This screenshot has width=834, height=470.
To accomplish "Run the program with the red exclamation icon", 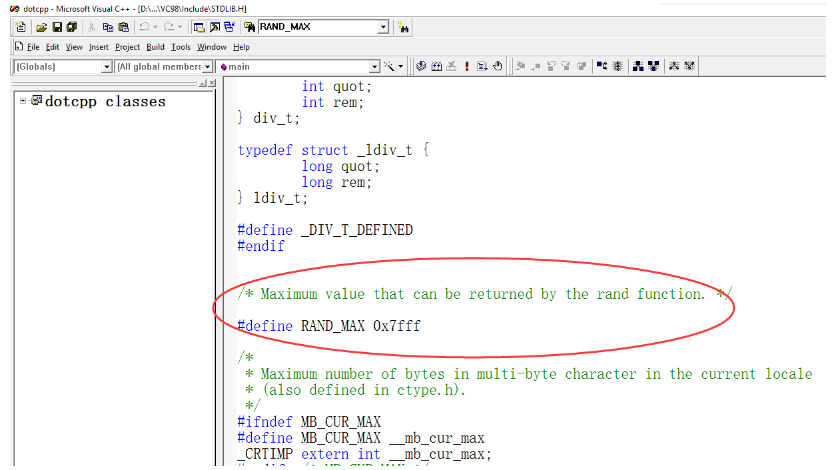I will (466, 66).
